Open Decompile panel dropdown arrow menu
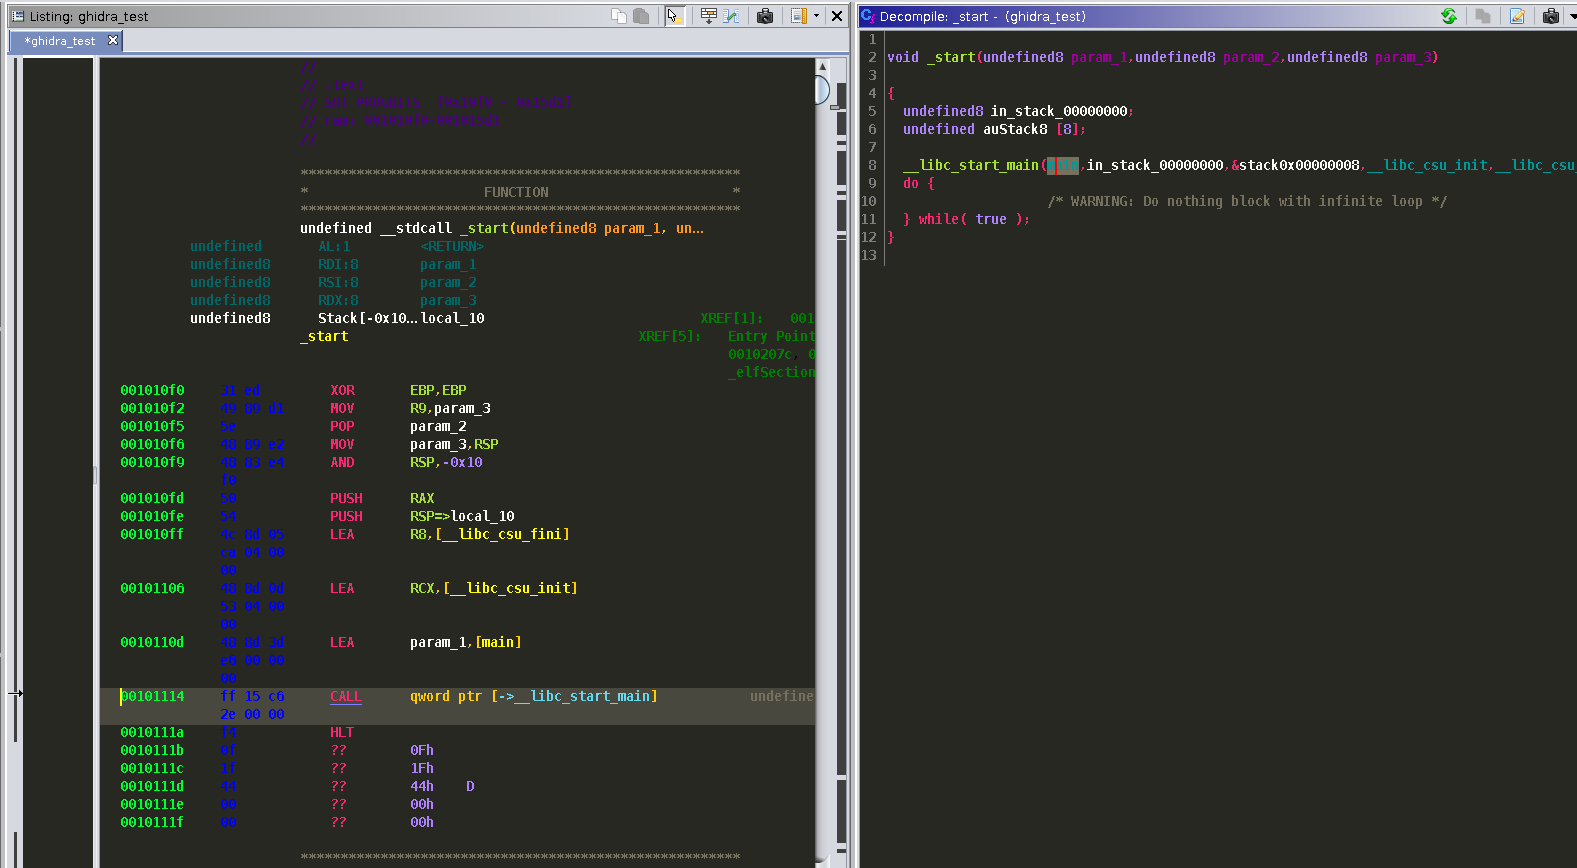Viewport: 1577px width, 868px height. 1572,16
